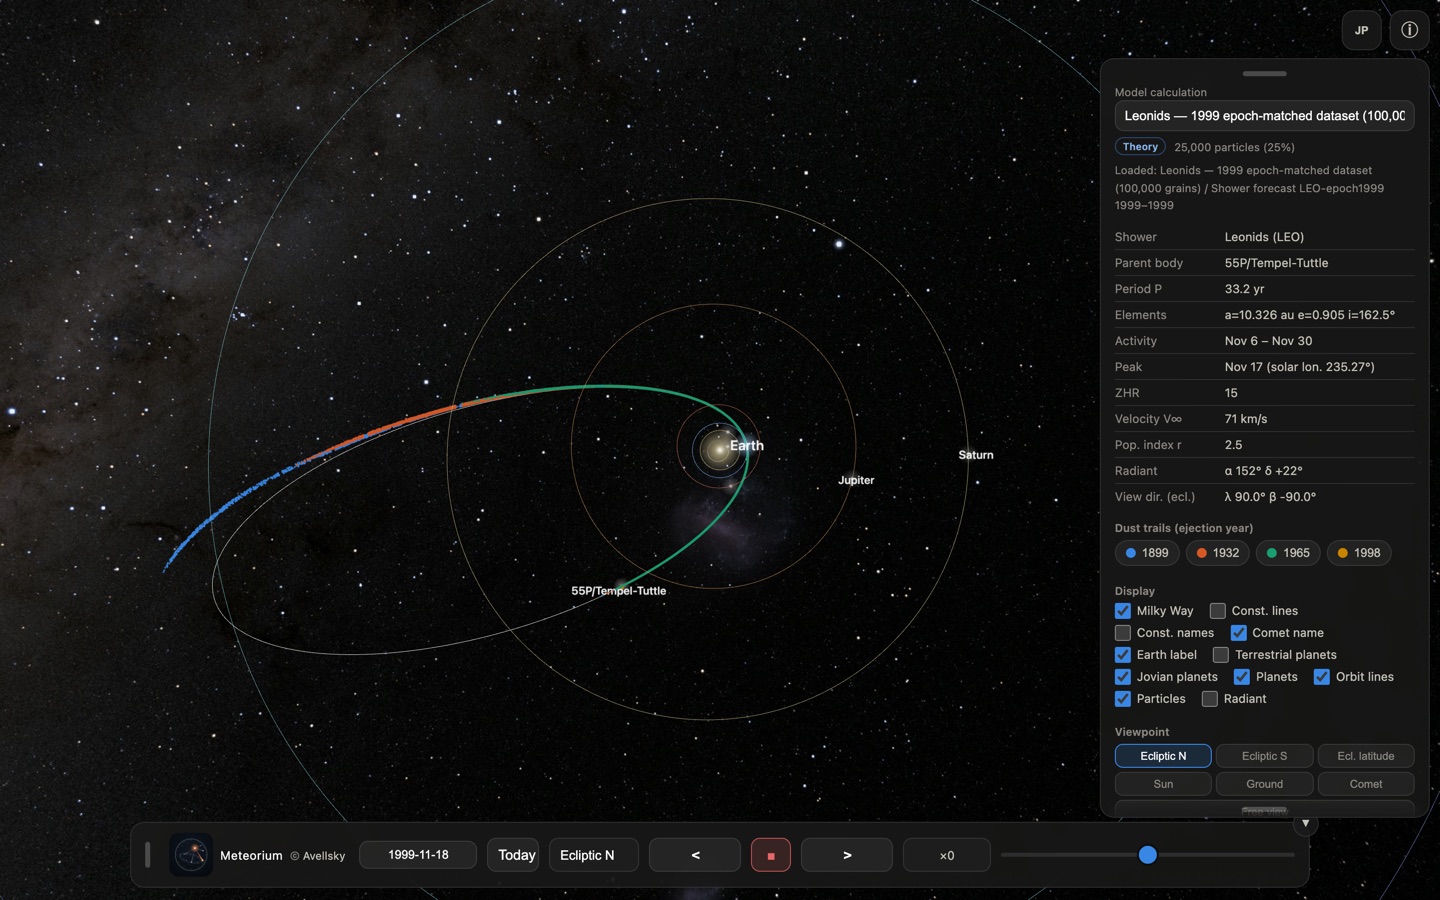
Task: Step time forward with the > button
Action: 847,855
